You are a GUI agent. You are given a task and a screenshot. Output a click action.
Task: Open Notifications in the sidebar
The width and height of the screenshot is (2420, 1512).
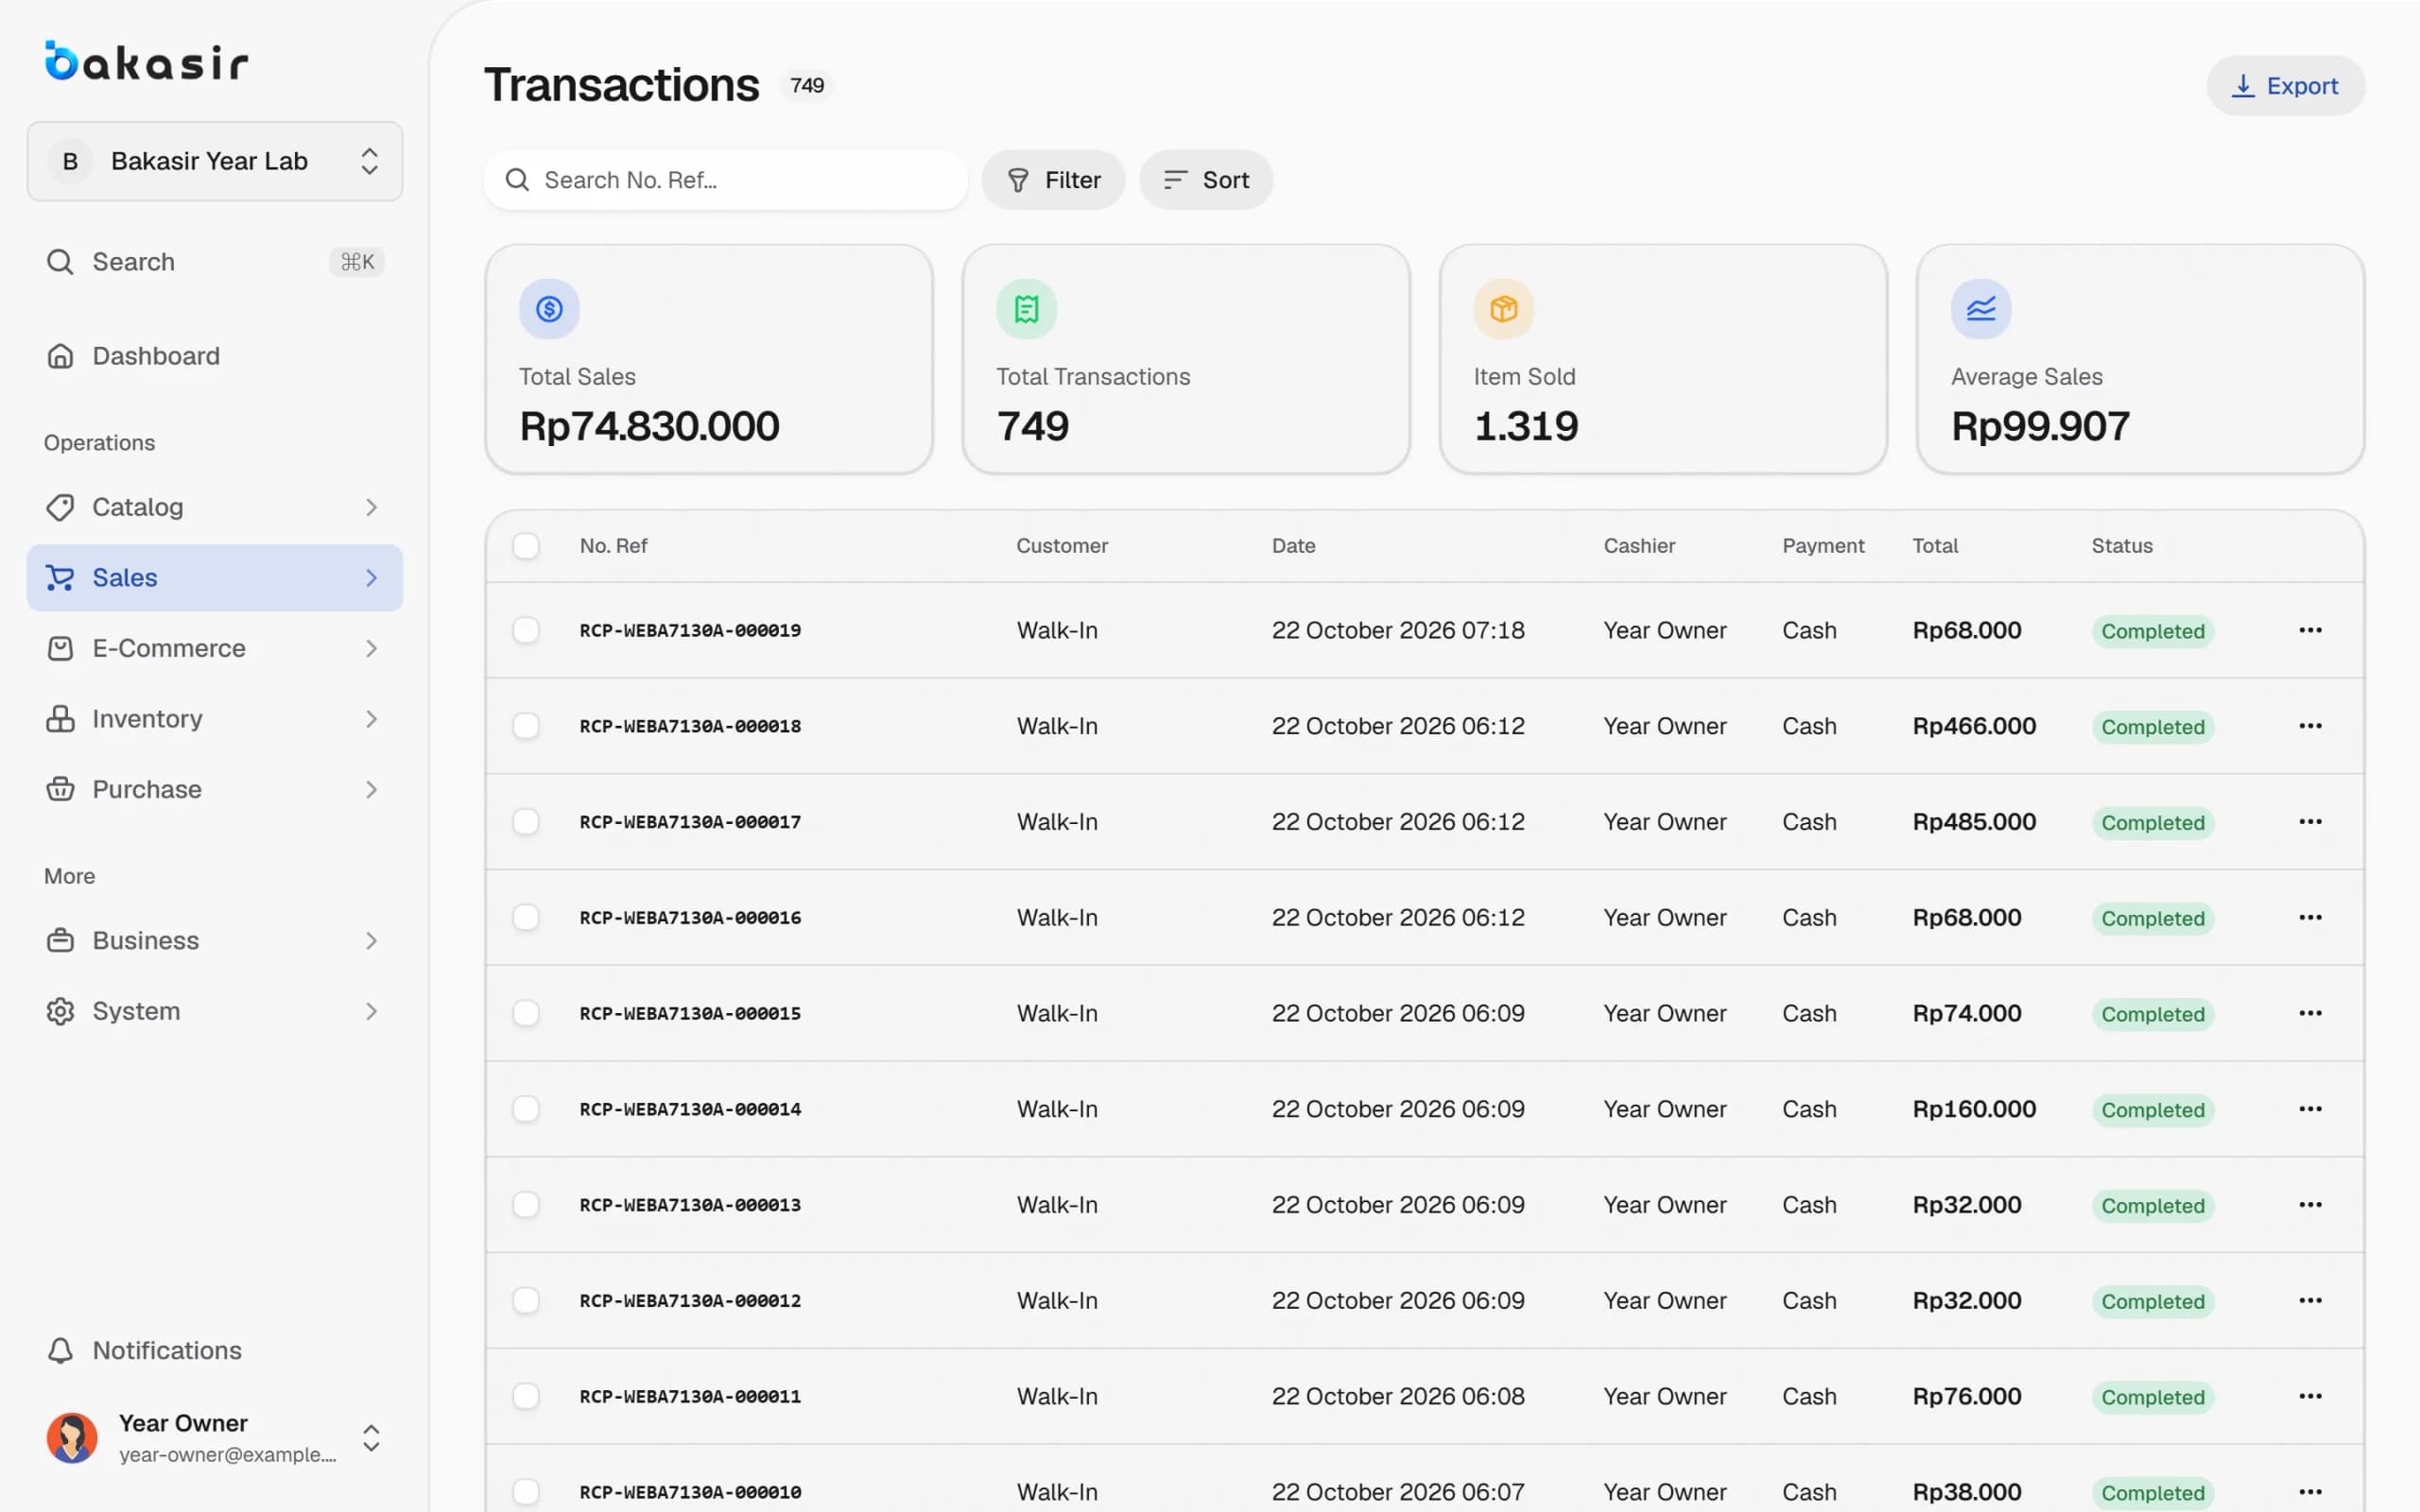tap(215, 1351)
